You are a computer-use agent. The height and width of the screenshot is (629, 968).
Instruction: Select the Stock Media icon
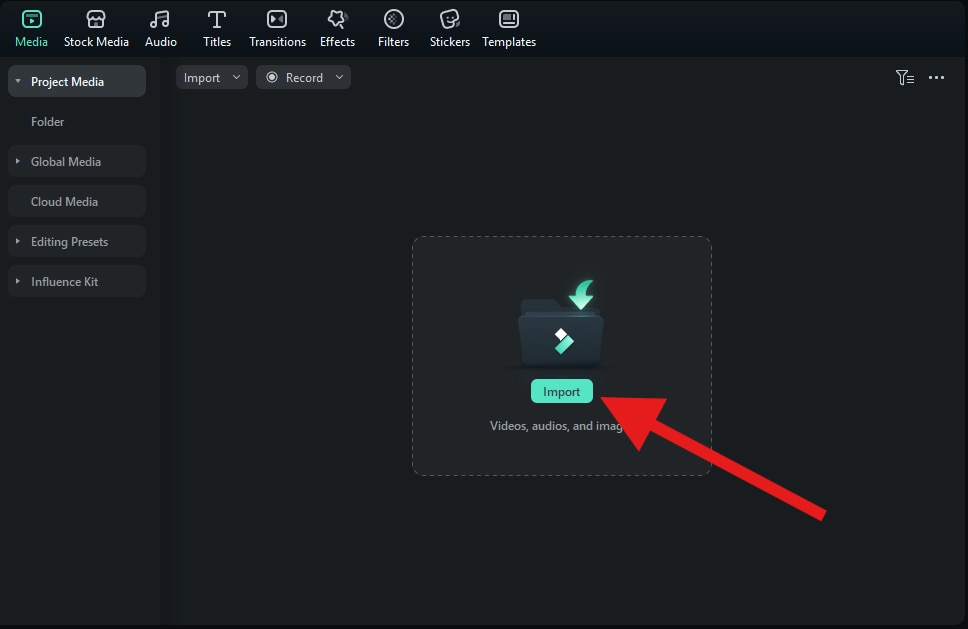pyautogui.click(x=96, y=18)
